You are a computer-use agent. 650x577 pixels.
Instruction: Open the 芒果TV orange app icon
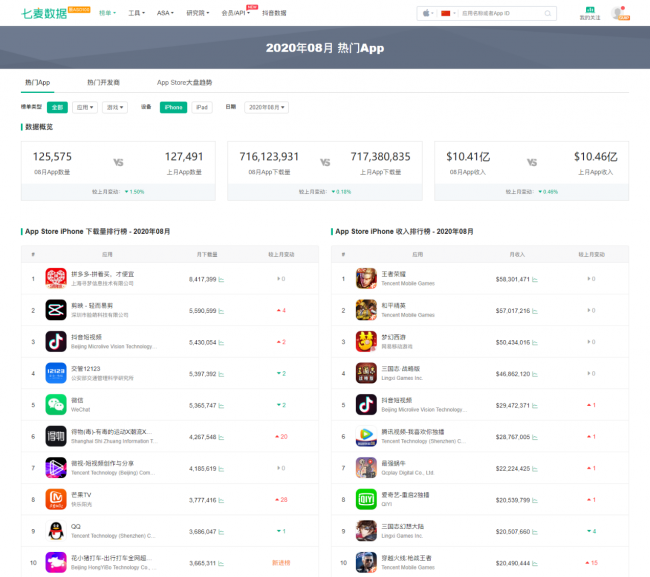pyautogui.click(x=56, y=499)
